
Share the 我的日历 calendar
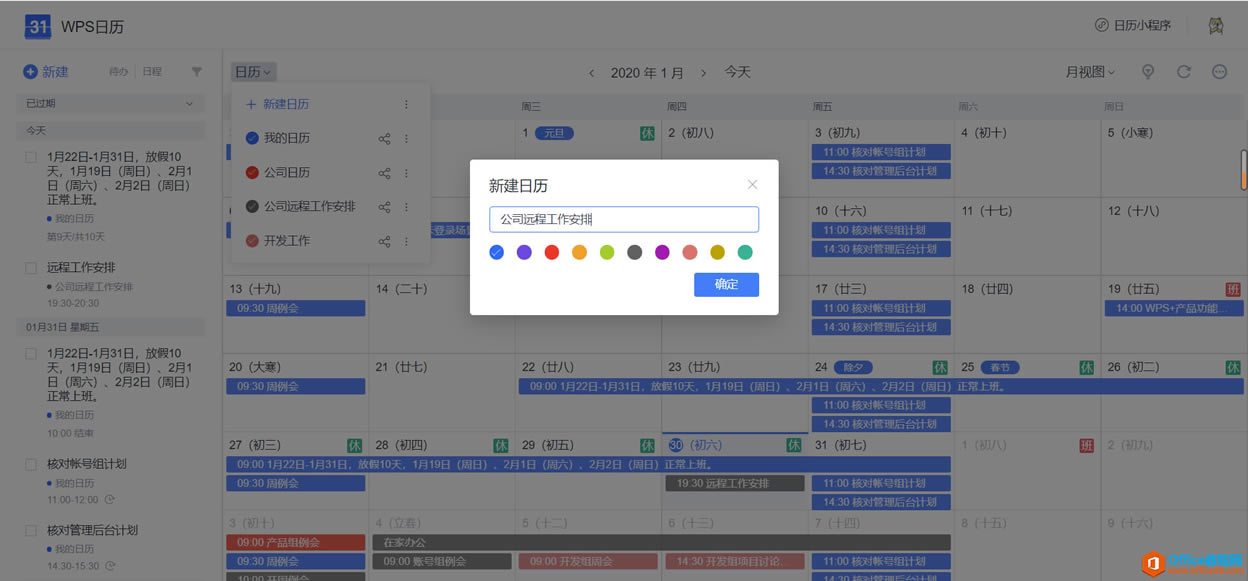pos(384,139)
